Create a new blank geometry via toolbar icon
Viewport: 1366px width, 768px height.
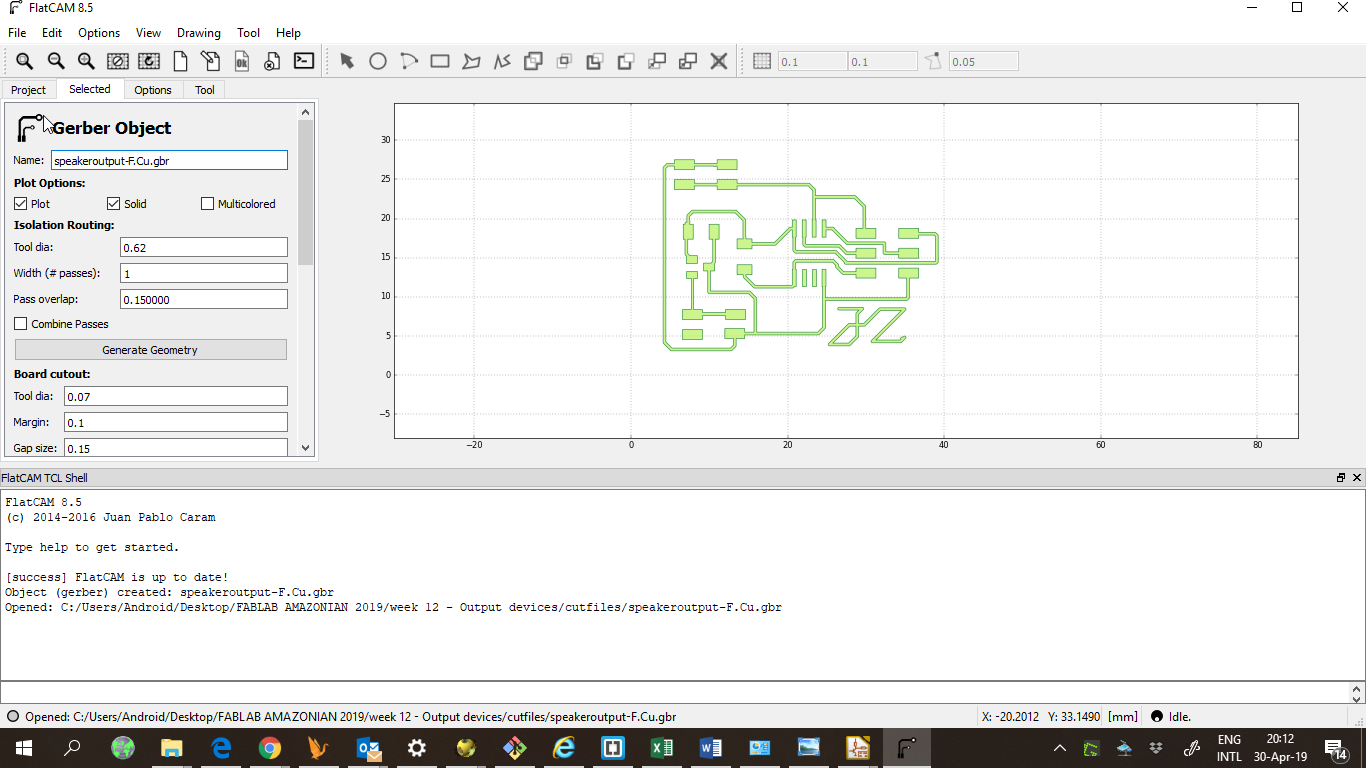(180, 61)
